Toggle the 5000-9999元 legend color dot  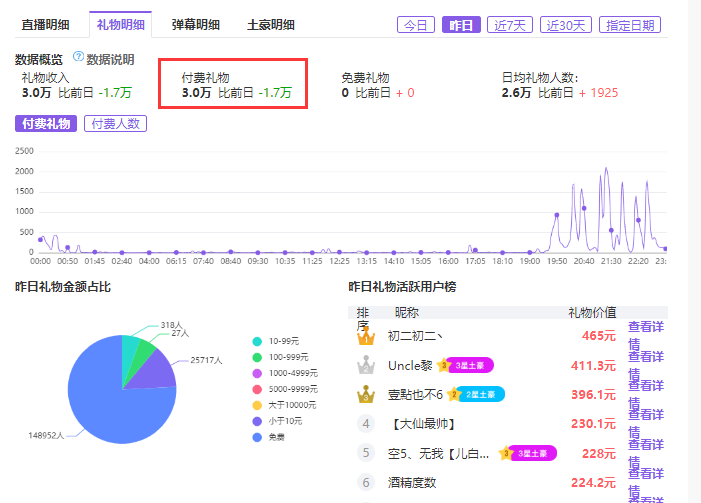pos(257,389)
